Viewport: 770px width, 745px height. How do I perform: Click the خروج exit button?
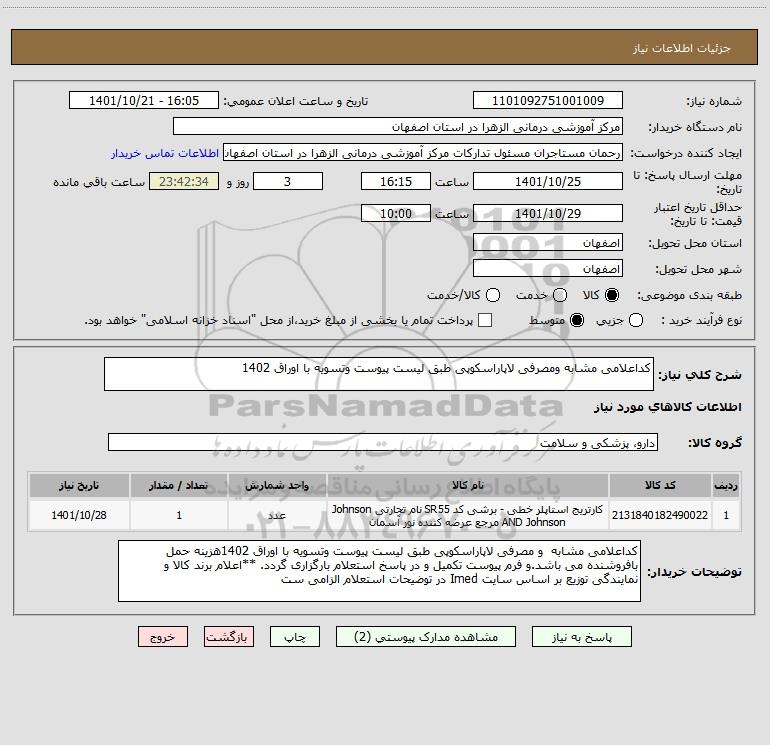click(163, 637)
